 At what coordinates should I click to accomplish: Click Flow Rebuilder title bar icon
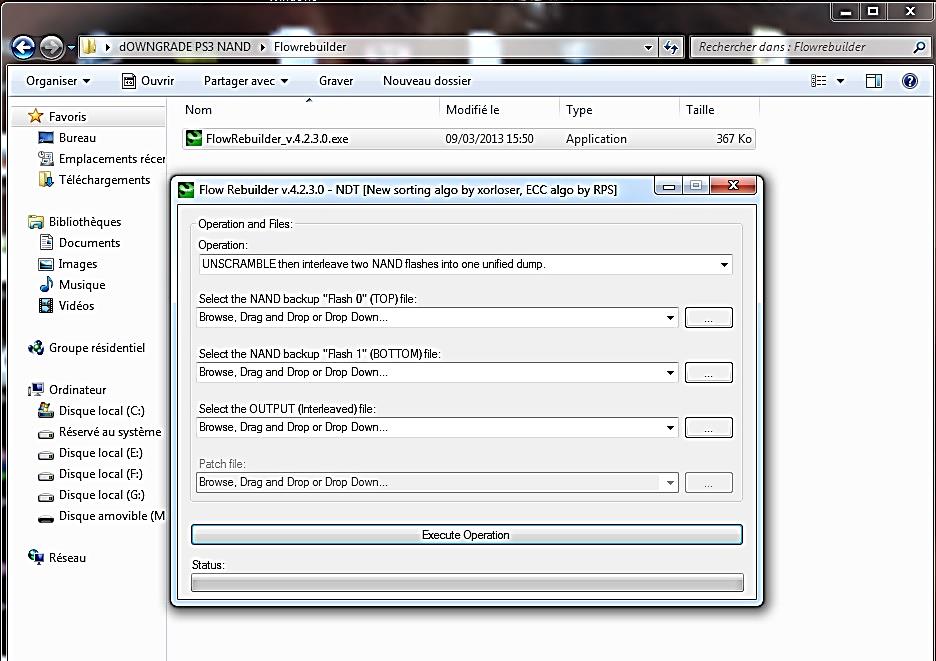186,190
